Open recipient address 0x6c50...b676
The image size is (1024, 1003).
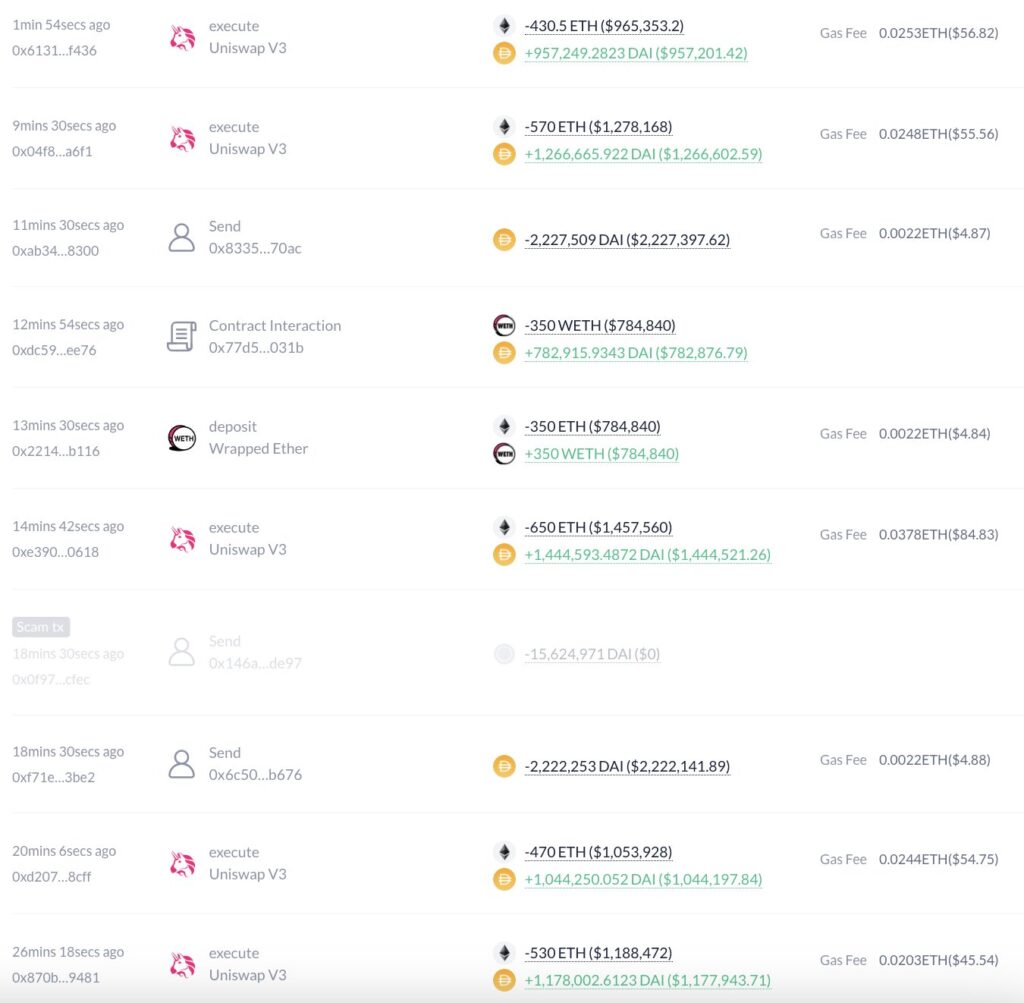point(255,775)
